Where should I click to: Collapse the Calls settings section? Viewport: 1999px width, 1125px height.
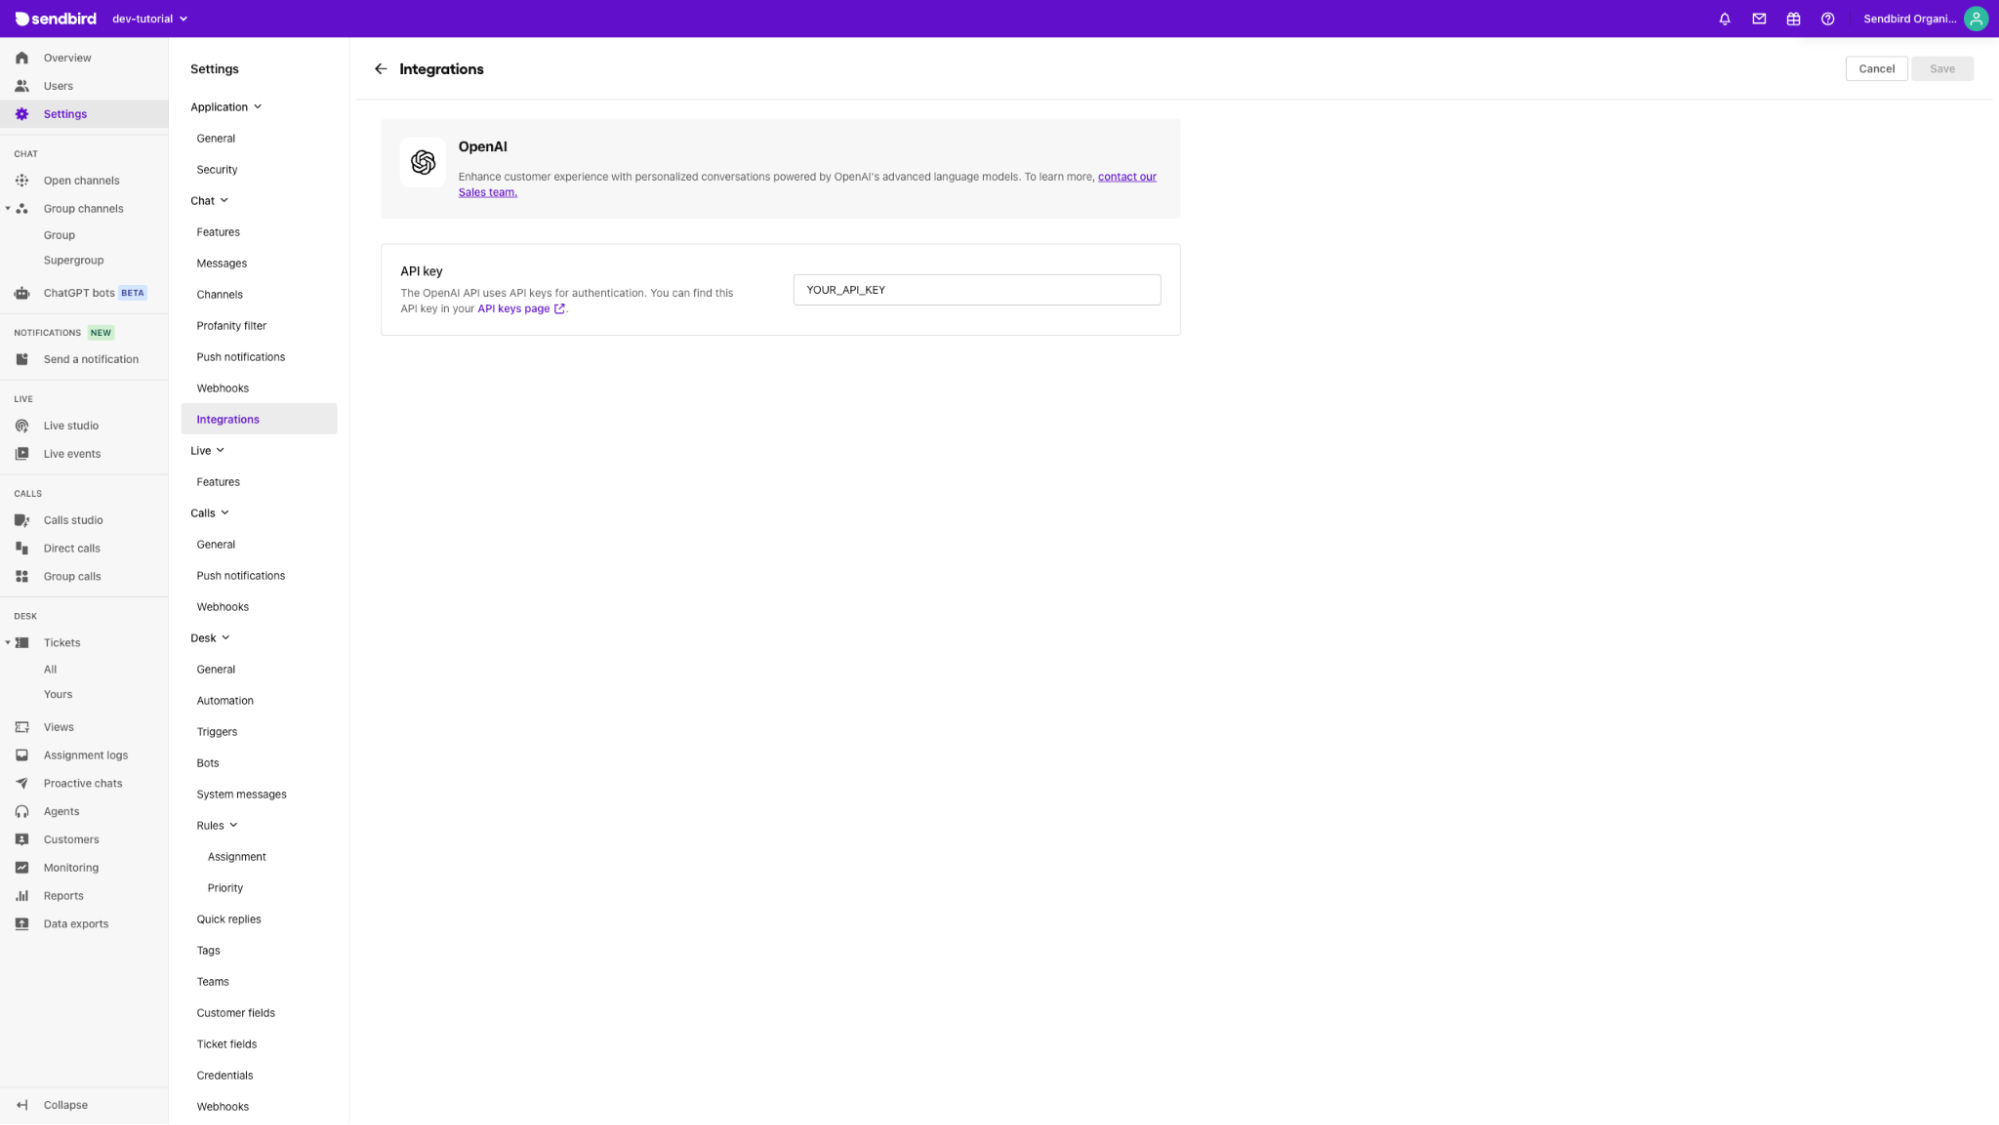(x=225, y=513)
